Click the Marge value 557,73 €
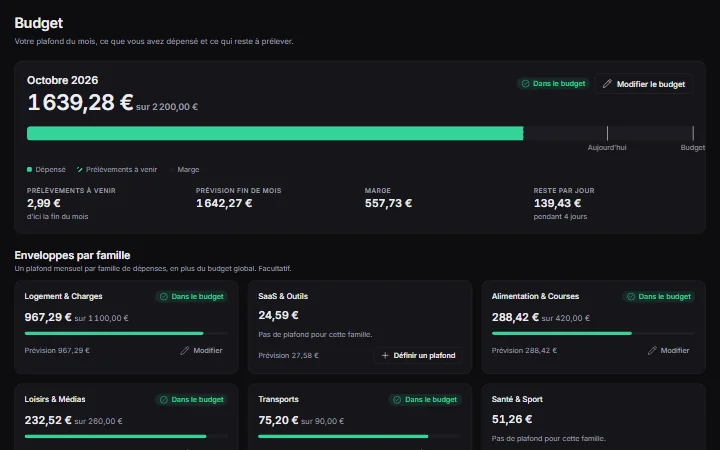 coord(388,203)
